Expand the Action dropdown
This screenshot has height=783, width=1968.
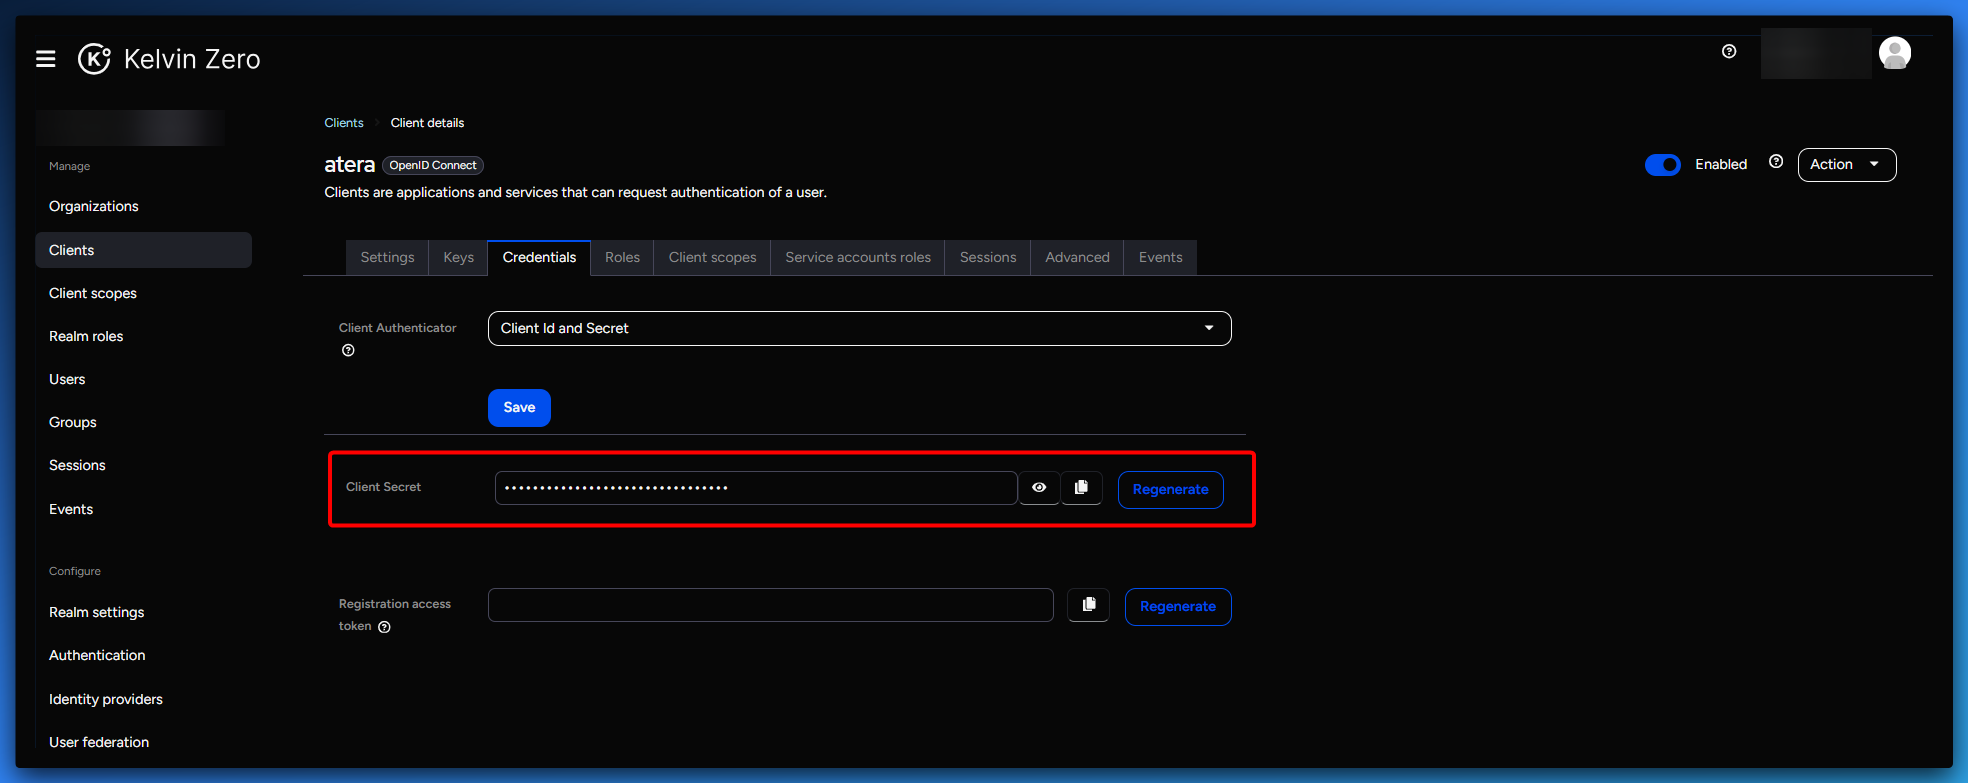click(1846, 165)
